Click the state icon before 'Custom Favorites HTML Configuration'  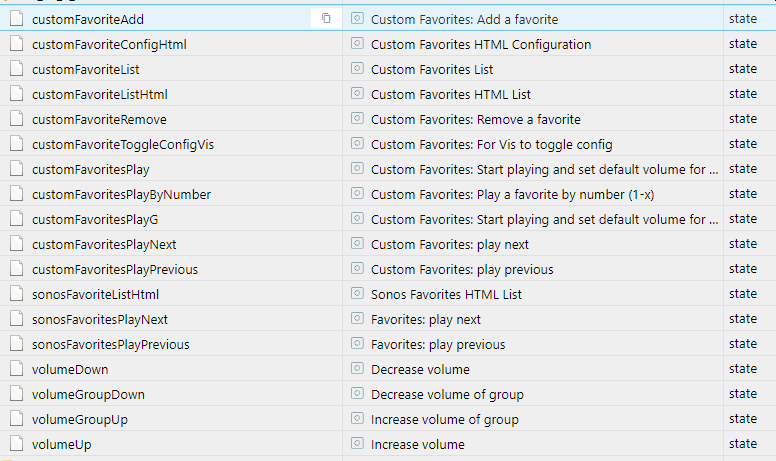pyautogui.click(x=357, y=44)
